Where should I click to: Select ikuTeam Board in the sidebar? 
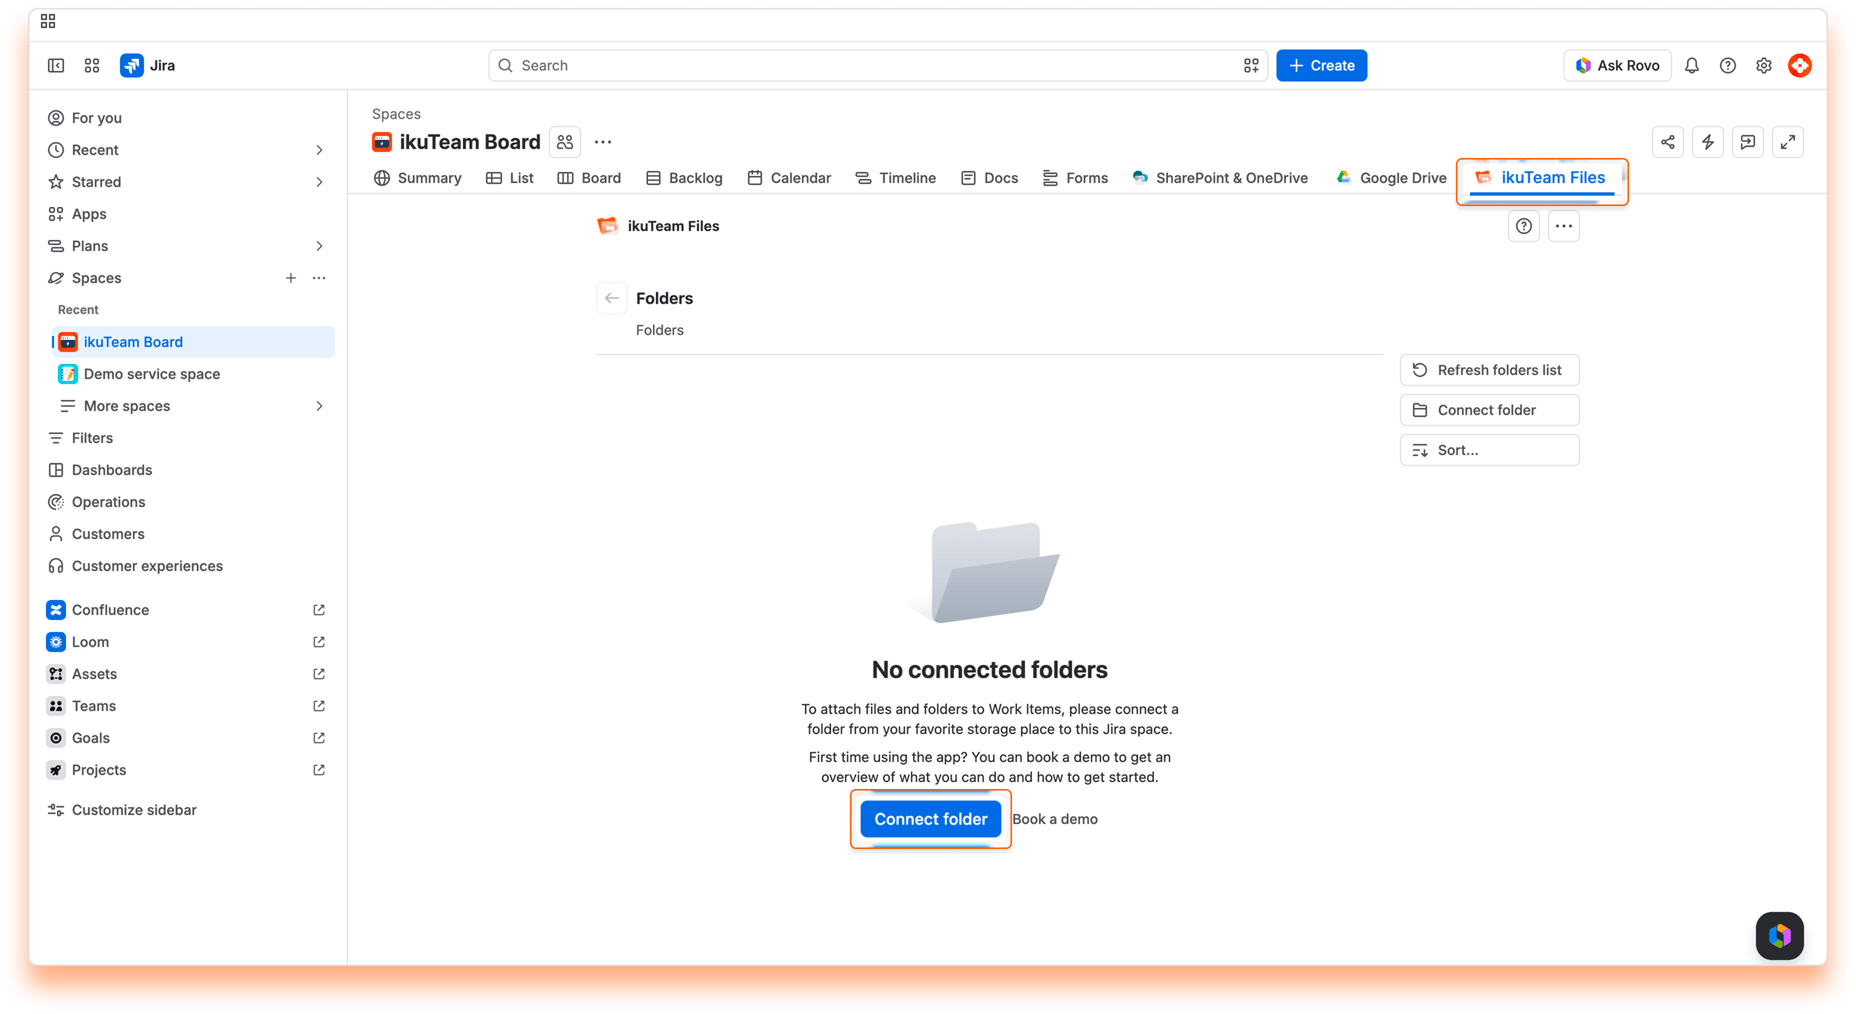coord(193,342)
